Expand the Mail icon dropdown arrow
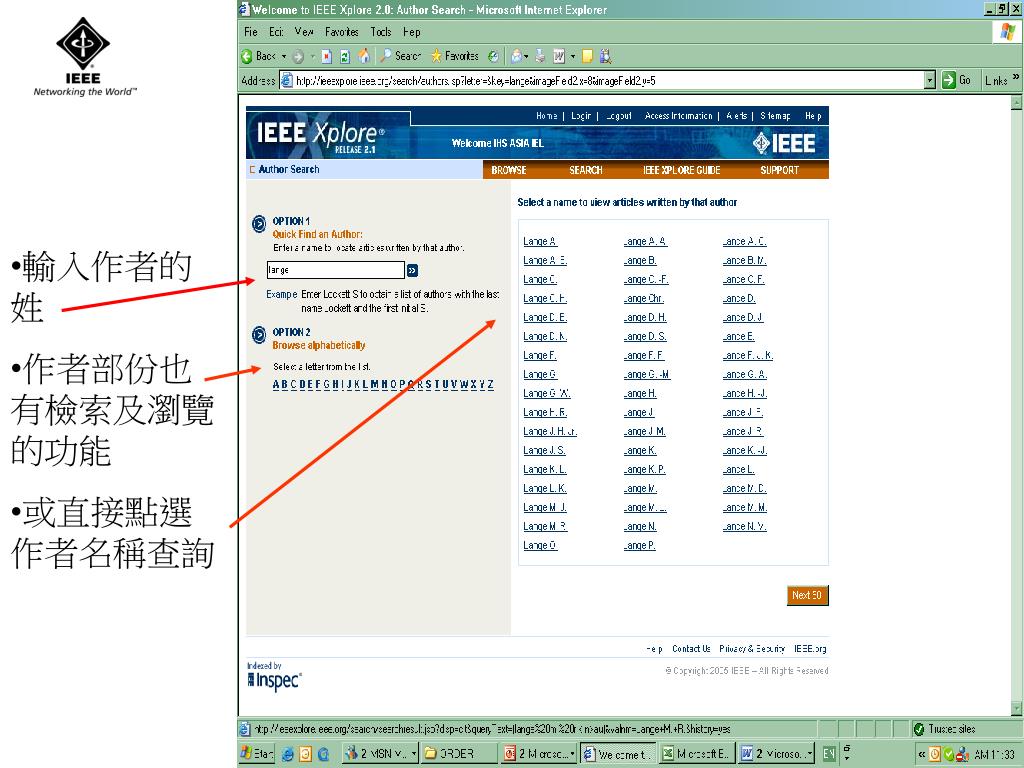Viewport: 1024px width, 768px height. click(526, 57)
